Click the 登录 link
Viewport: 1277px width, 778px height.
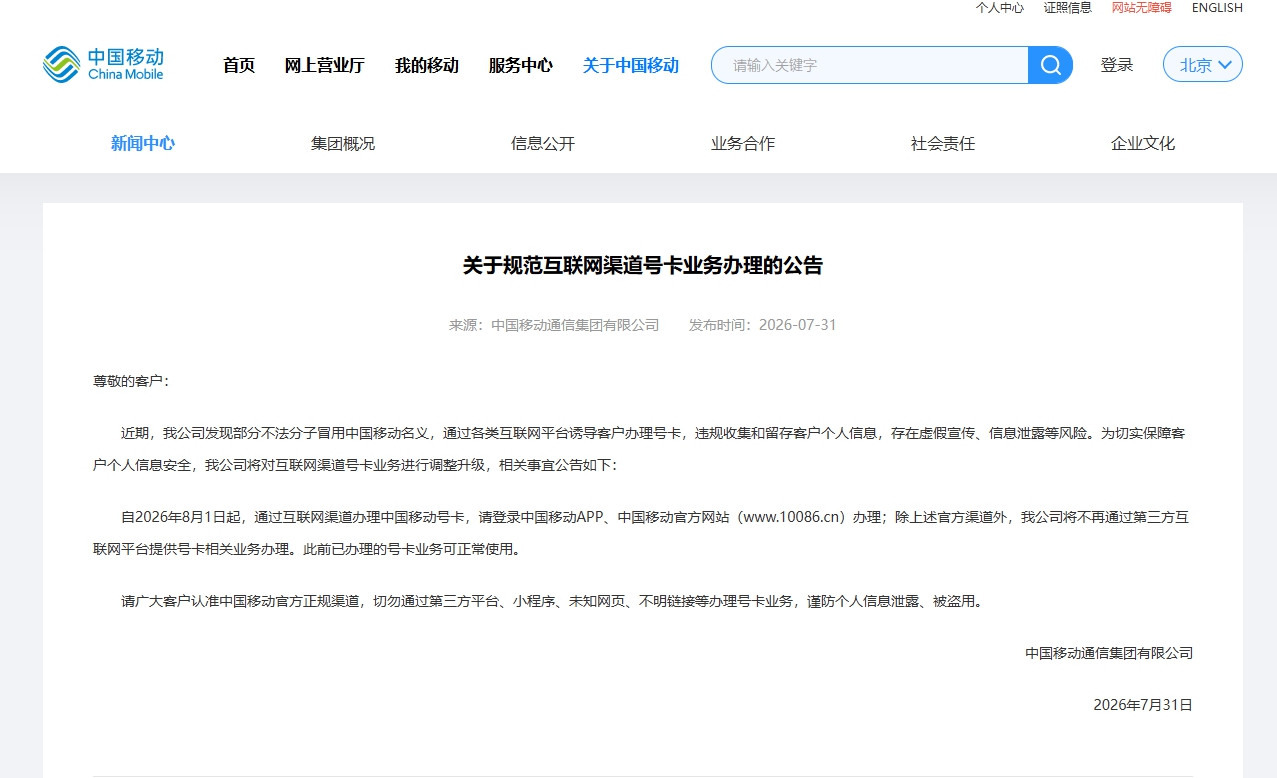click(x=1117, y=65)
